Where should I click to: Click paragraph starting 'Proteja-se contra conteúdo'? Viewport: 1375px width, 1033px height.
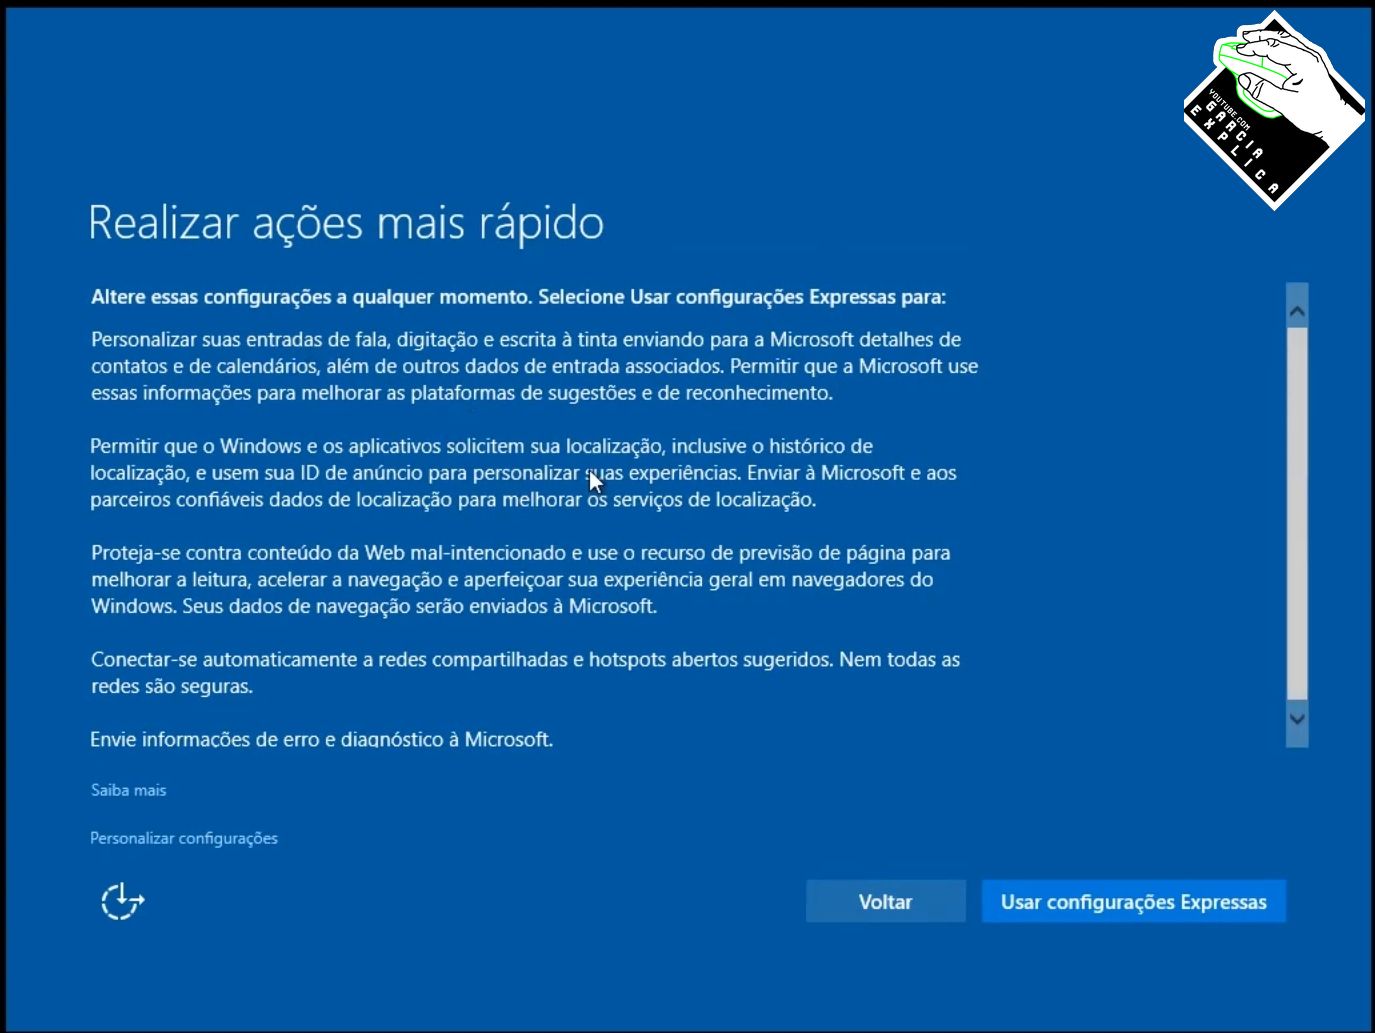click(520, 579)
